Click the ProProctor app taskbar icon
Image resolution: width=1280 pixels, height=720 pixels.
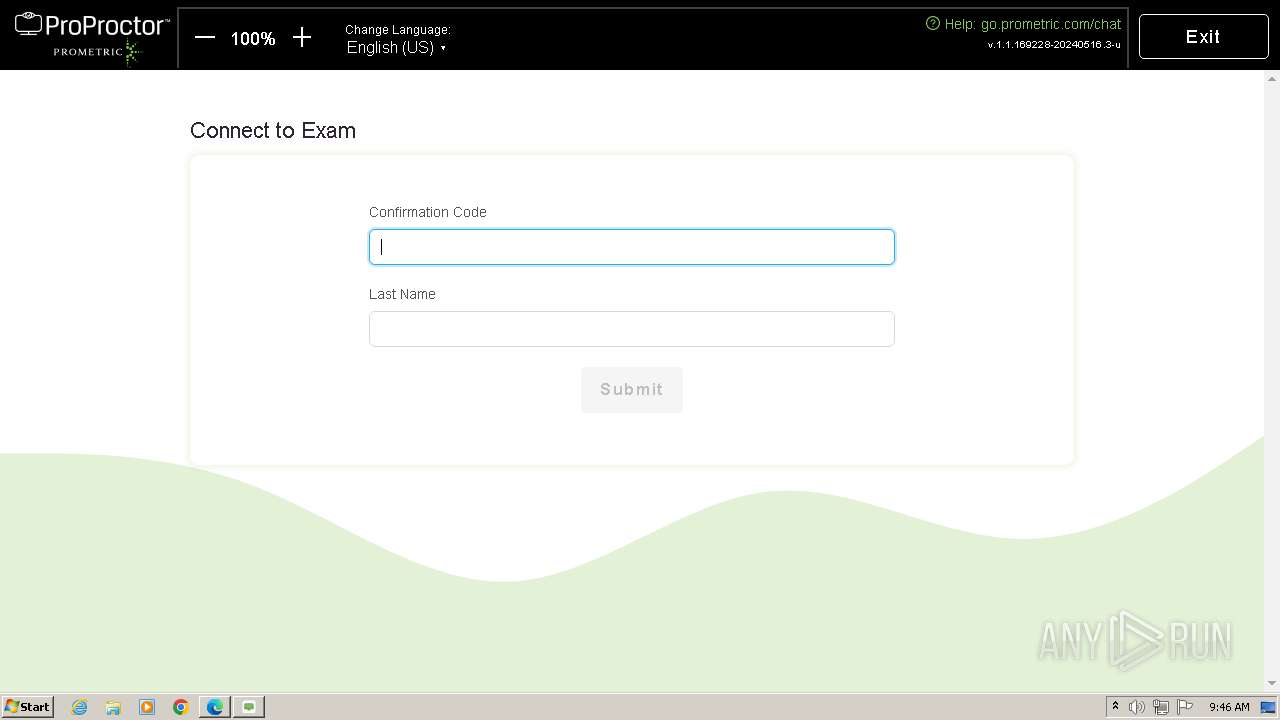(249, 707)
